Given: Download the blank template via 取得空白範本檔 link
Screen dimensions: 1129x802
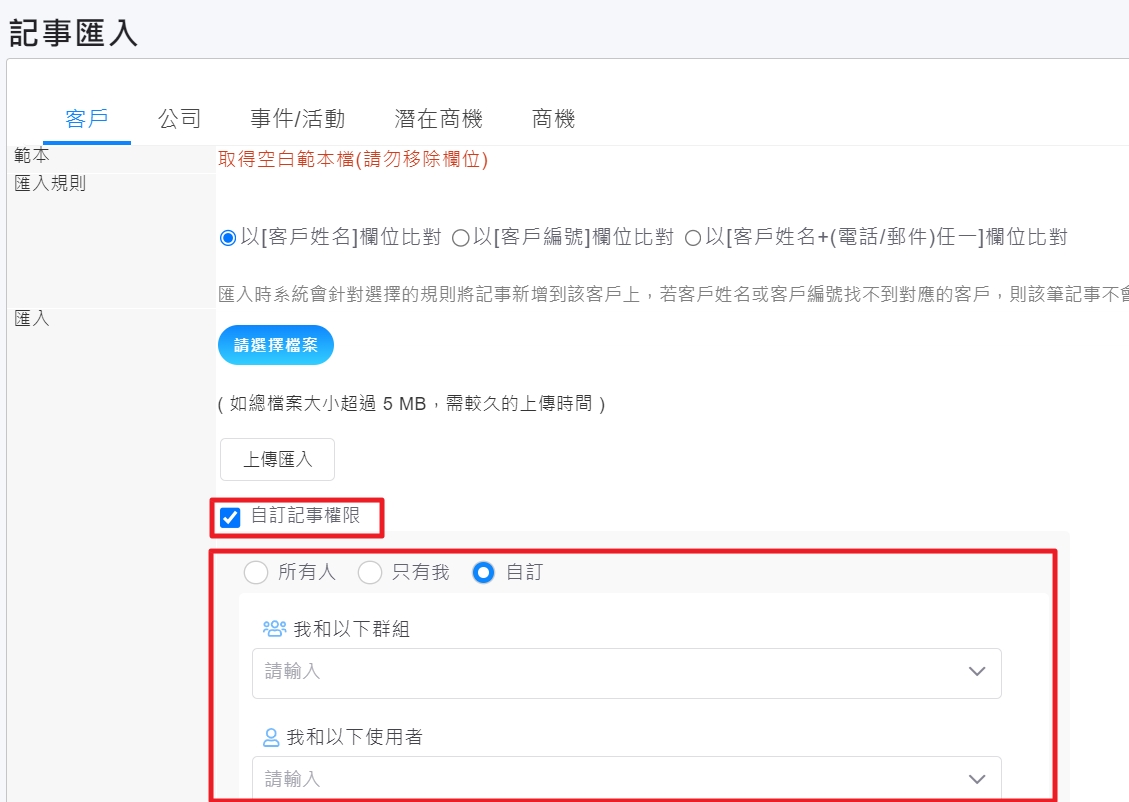Looking at the screenshot, I should pyautogui.click(x=352, y=159).
